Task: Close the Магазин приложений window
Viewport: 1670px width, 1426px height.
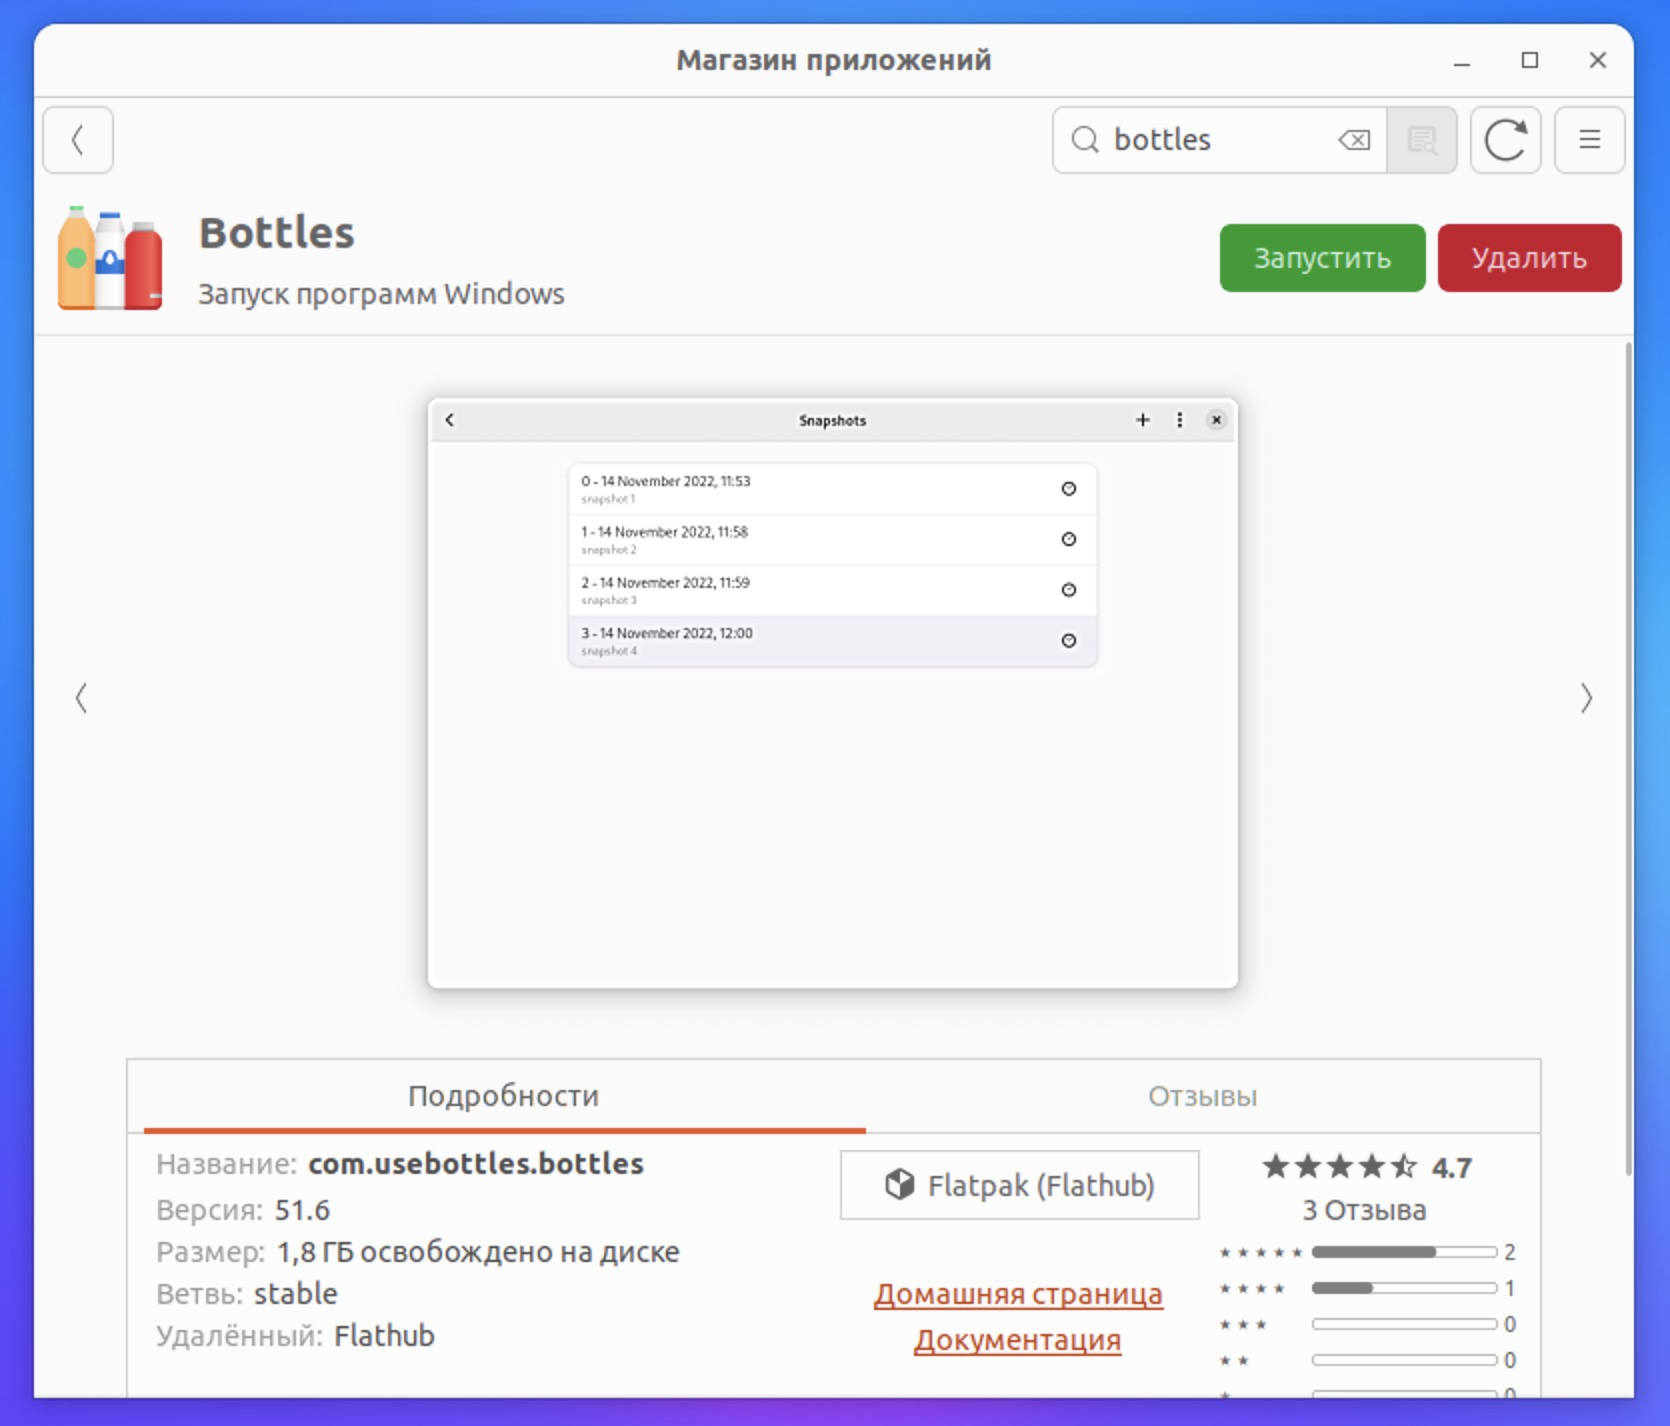Action: (1597, 60)
